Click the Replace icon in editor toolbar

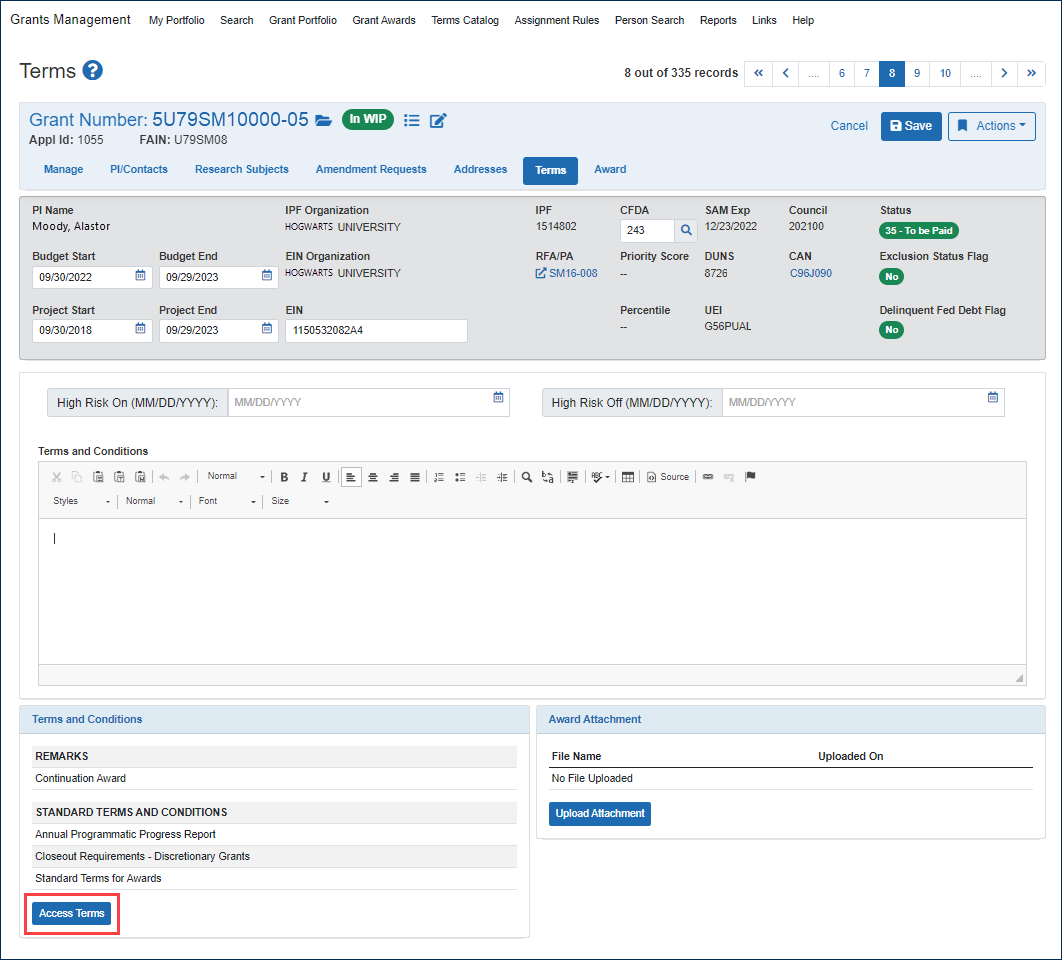click(547, 477)
